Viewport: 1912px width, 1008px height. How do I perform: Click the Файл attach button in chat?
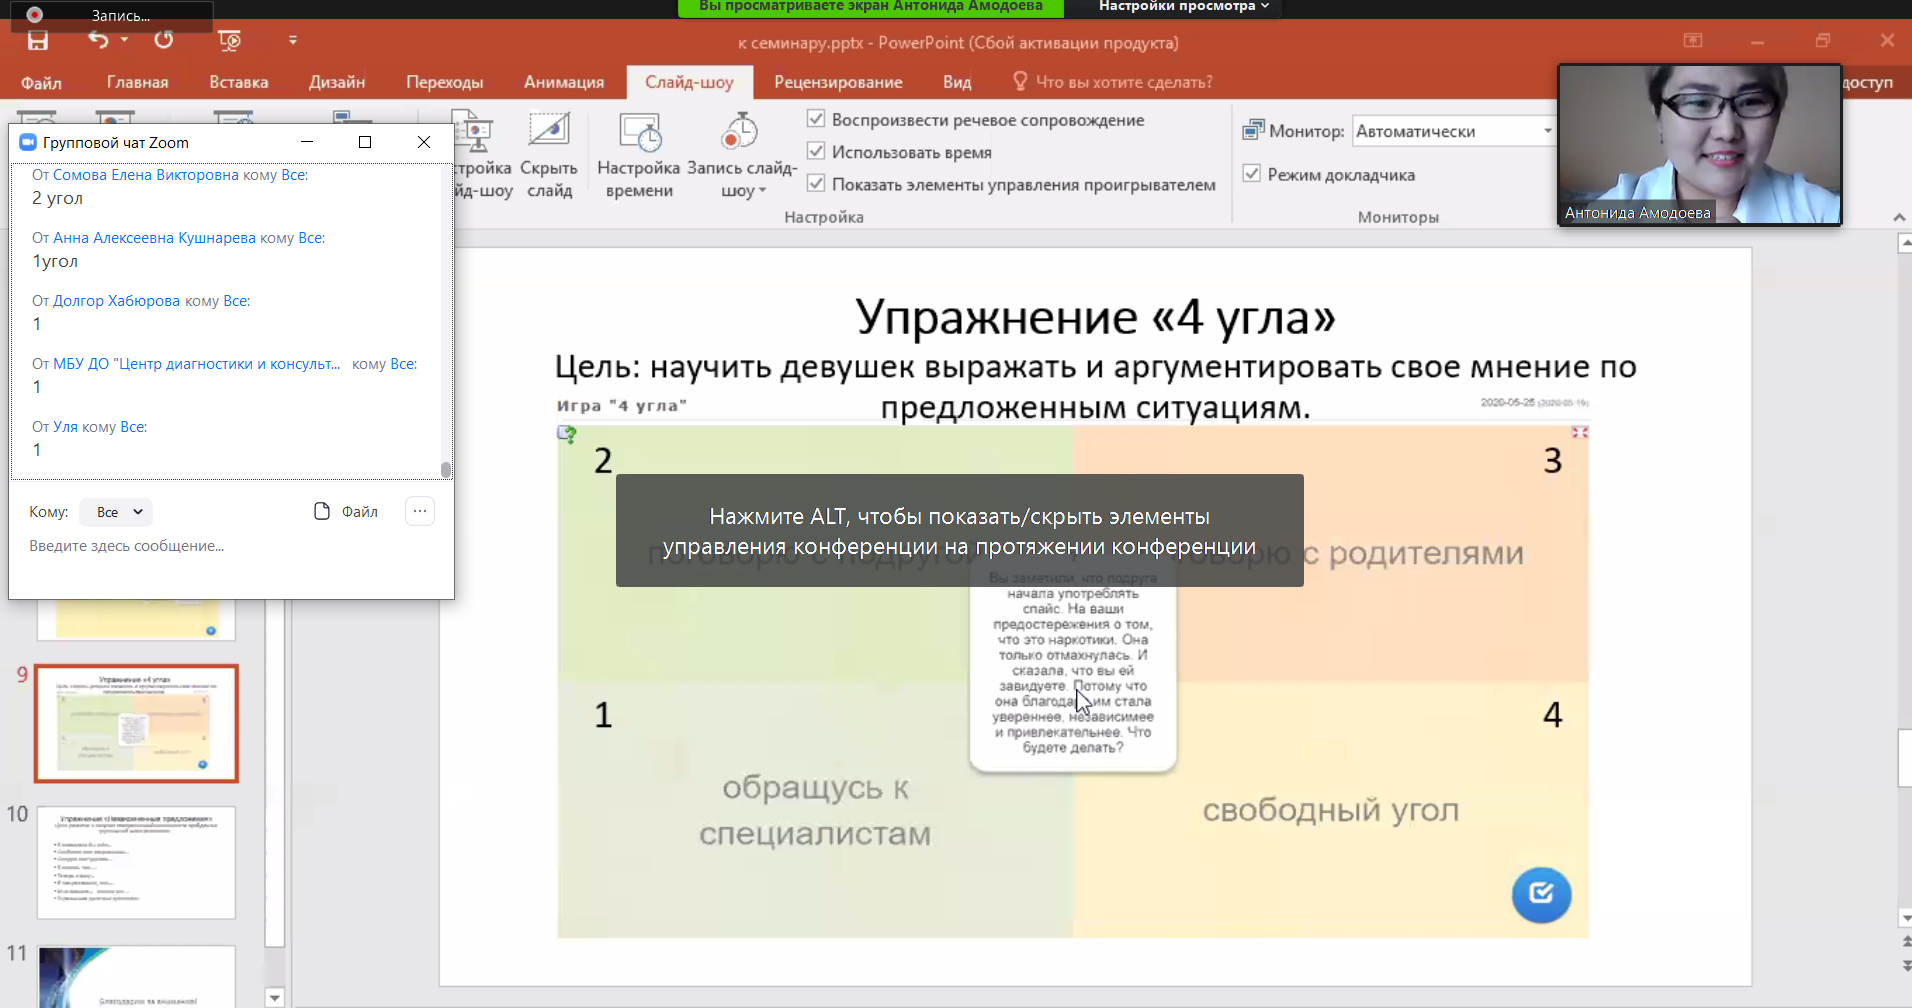[346, 512]
